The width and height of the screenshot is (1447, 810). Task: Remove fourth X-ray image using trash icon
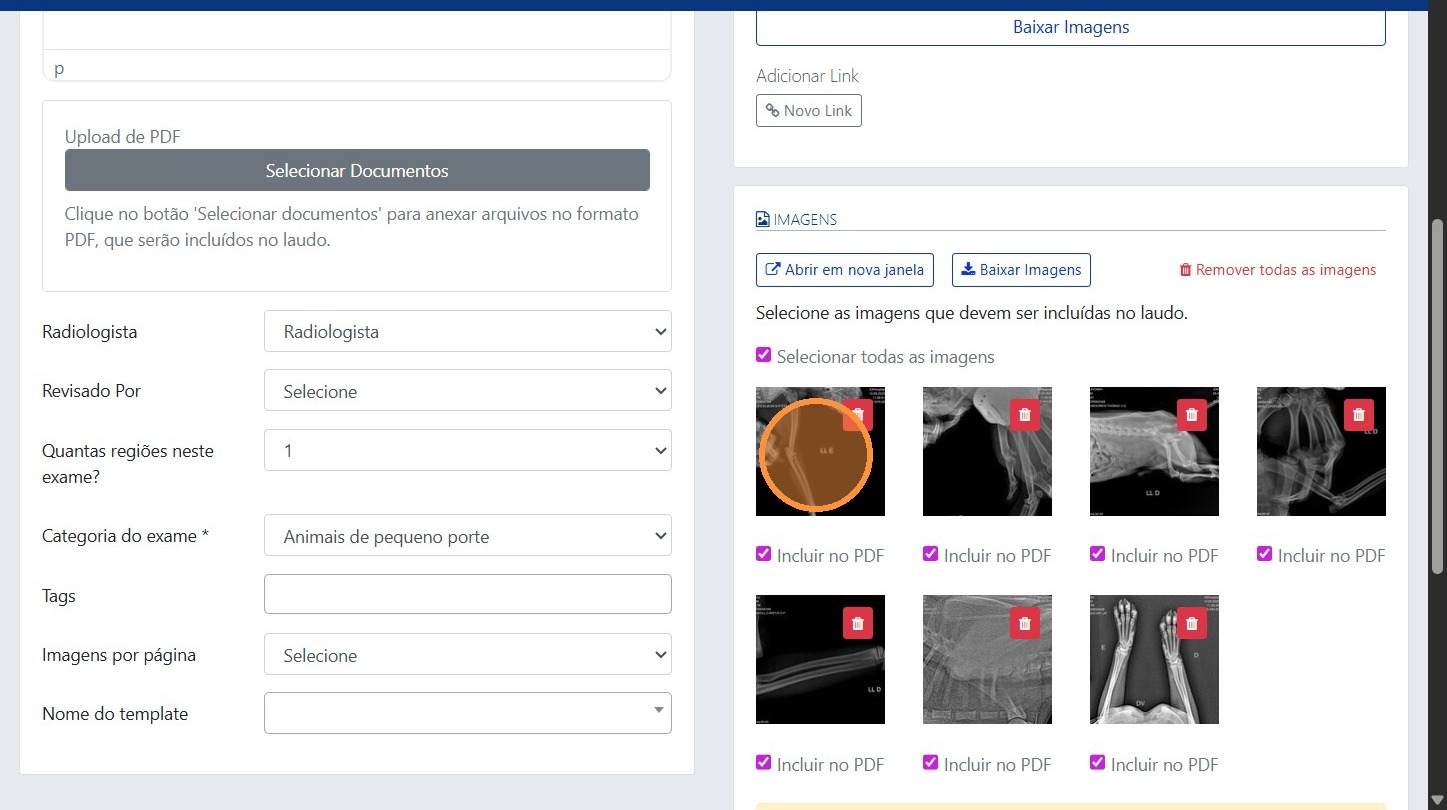click(x=1358, y=415)
